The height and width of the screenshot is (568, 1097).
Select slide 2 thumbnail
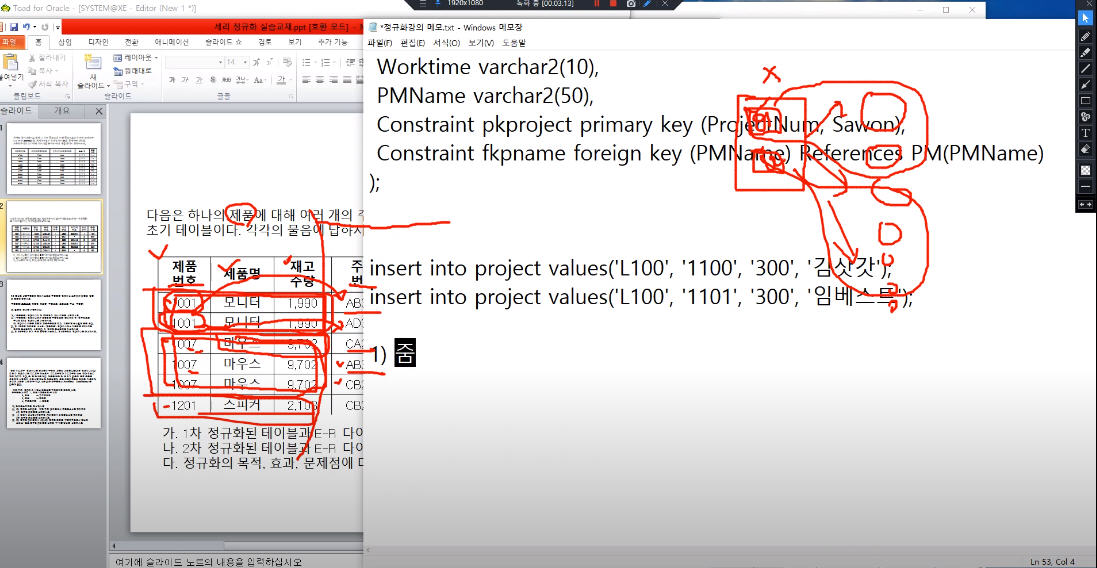[54, 236]
